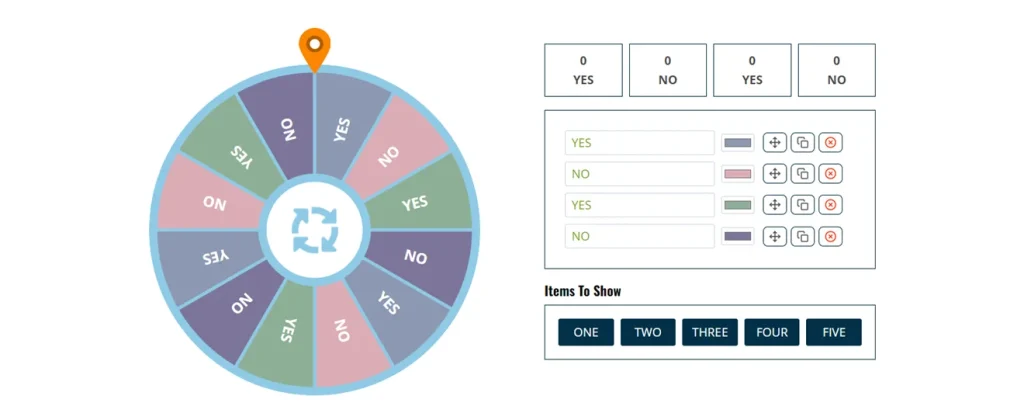Duplicate the first YES entry

(803, 142)
